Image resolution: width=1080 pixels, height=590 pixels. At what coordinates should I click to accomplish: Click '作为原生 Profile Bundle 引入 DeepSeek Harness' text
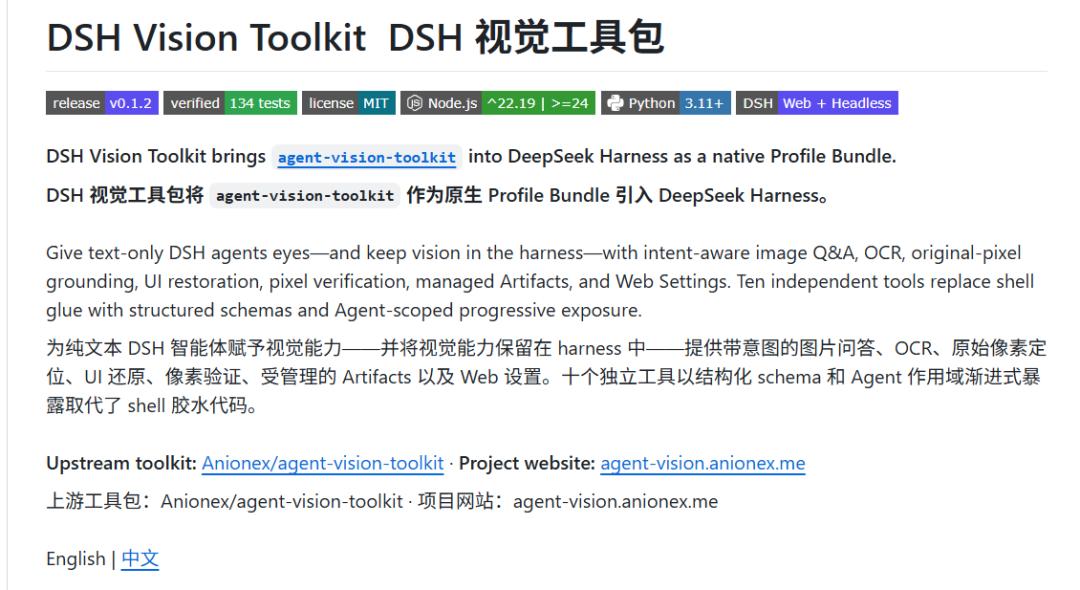point(617,196)
